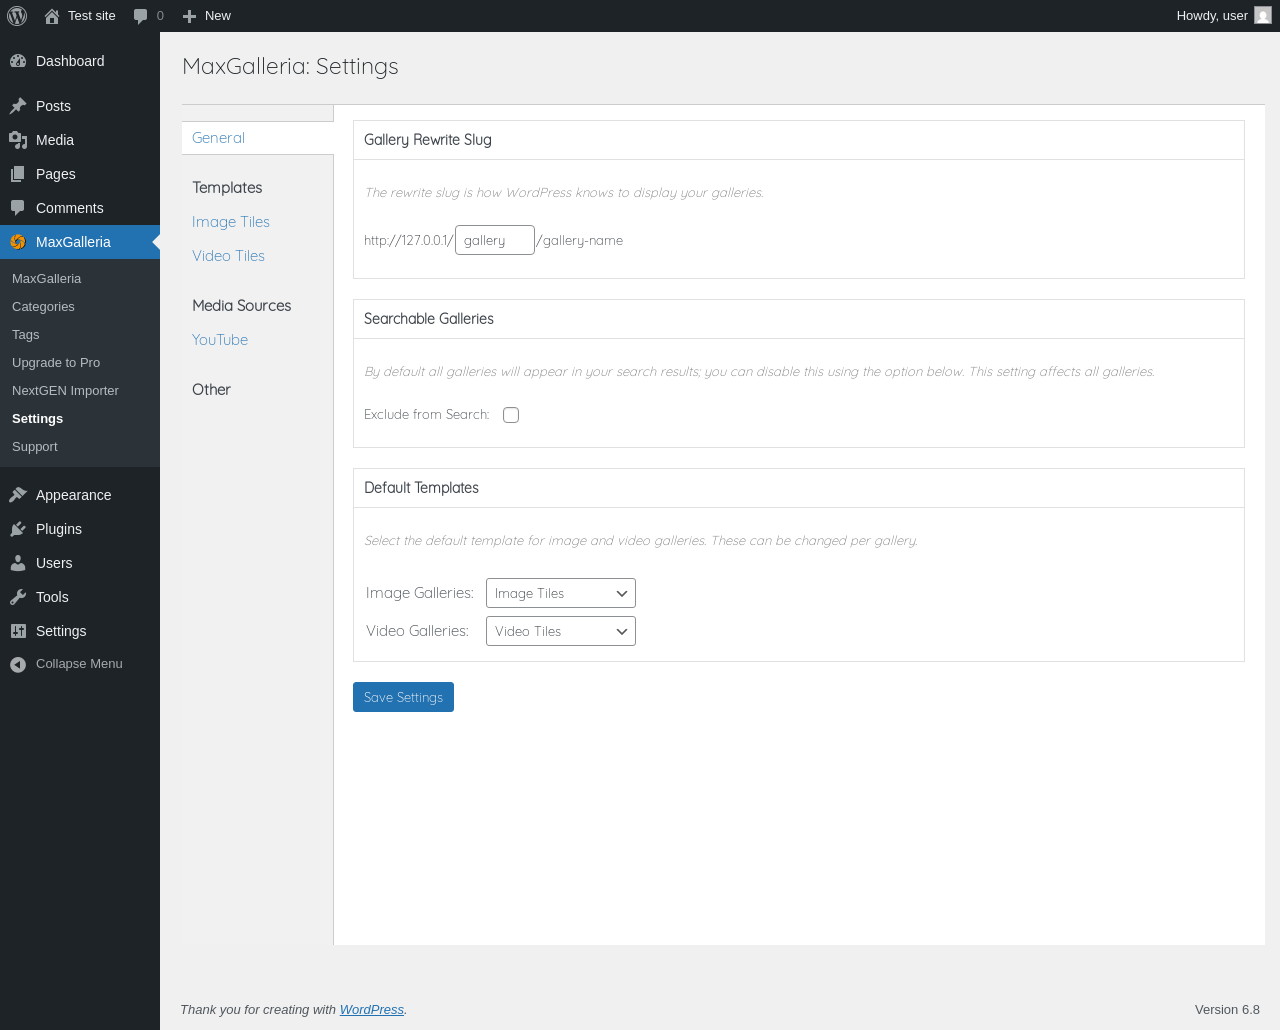Image resolution: width=1280 pixels, height=1030 pixels.
Task: Click the comments bubble icon in admin bar
Action: pyautogui.click(x=141, y=16)
